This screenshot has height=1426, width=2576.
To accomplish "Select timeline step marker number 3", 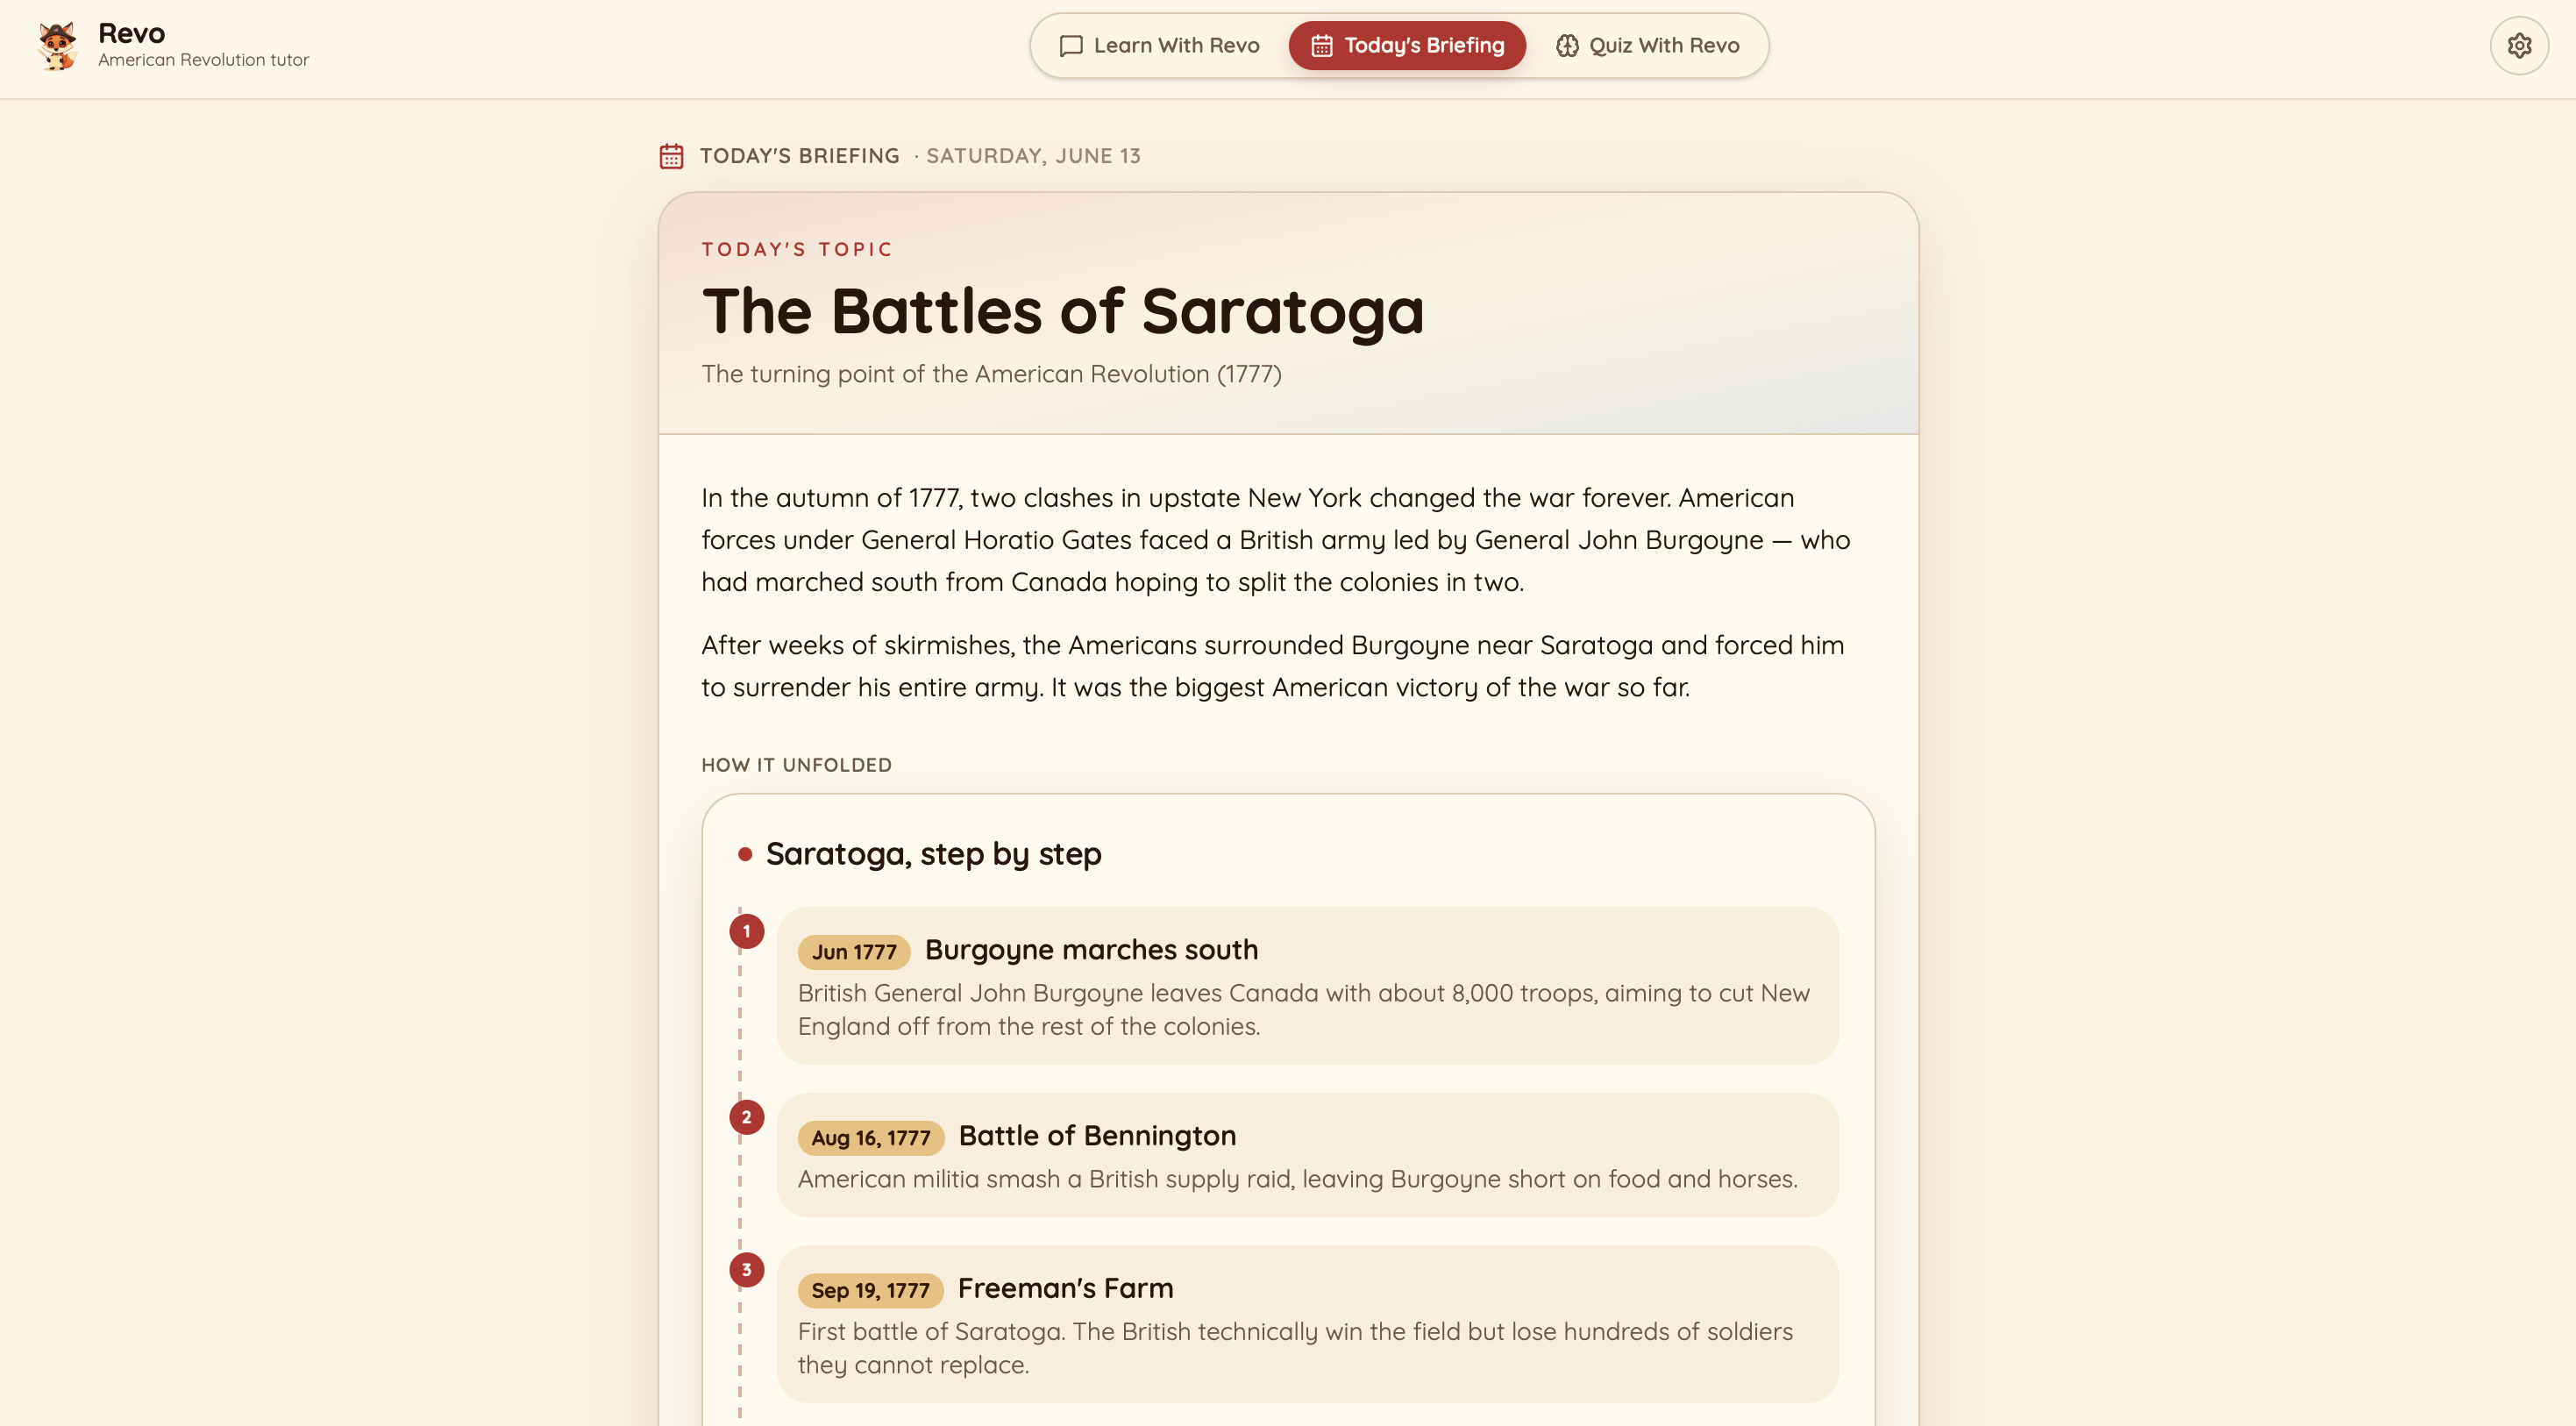I will pos(747,1270).
